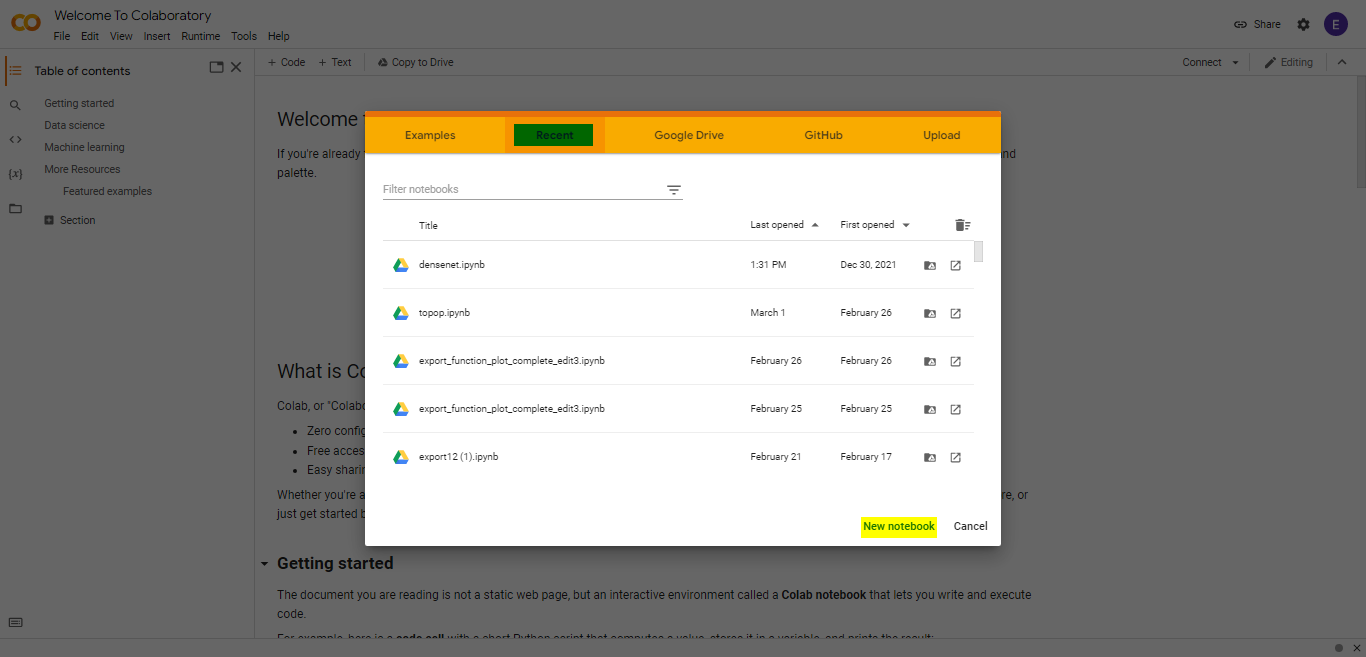Create a New notebook
Screen dimensions: 1366x657
click(x=898, y=526)
